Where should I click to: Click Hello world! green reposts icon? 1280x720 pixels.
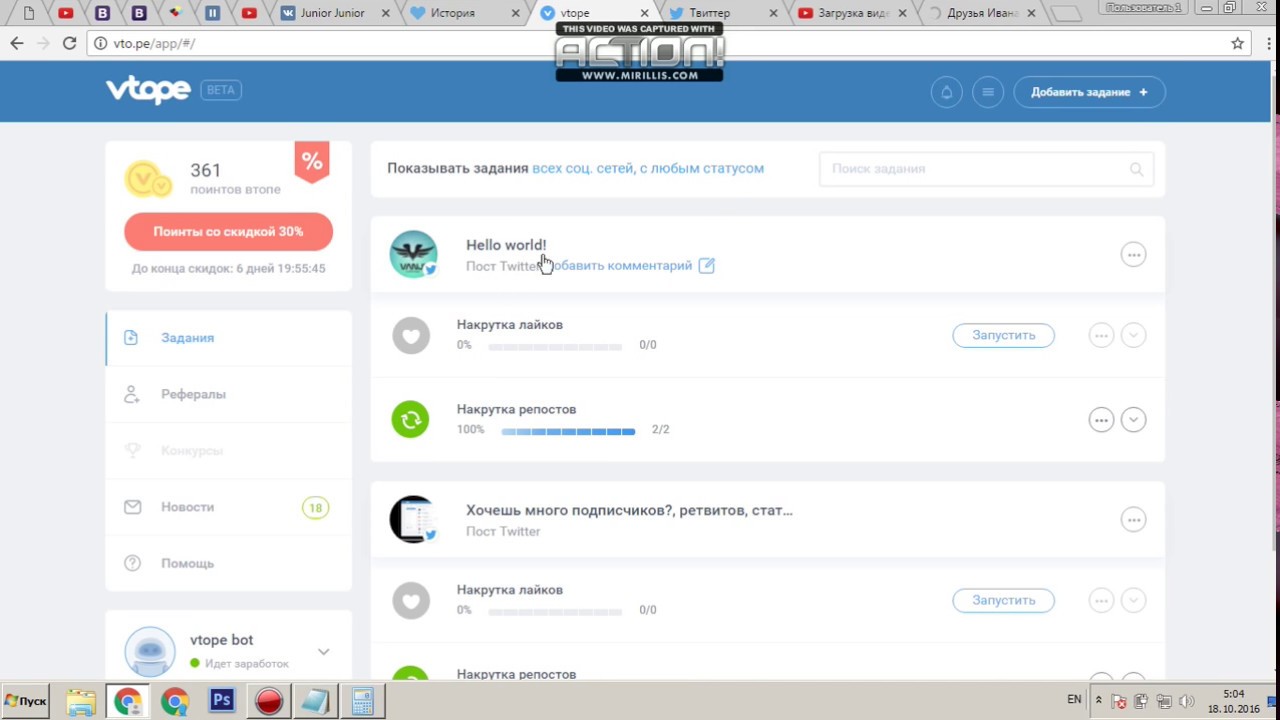point(411,420)
